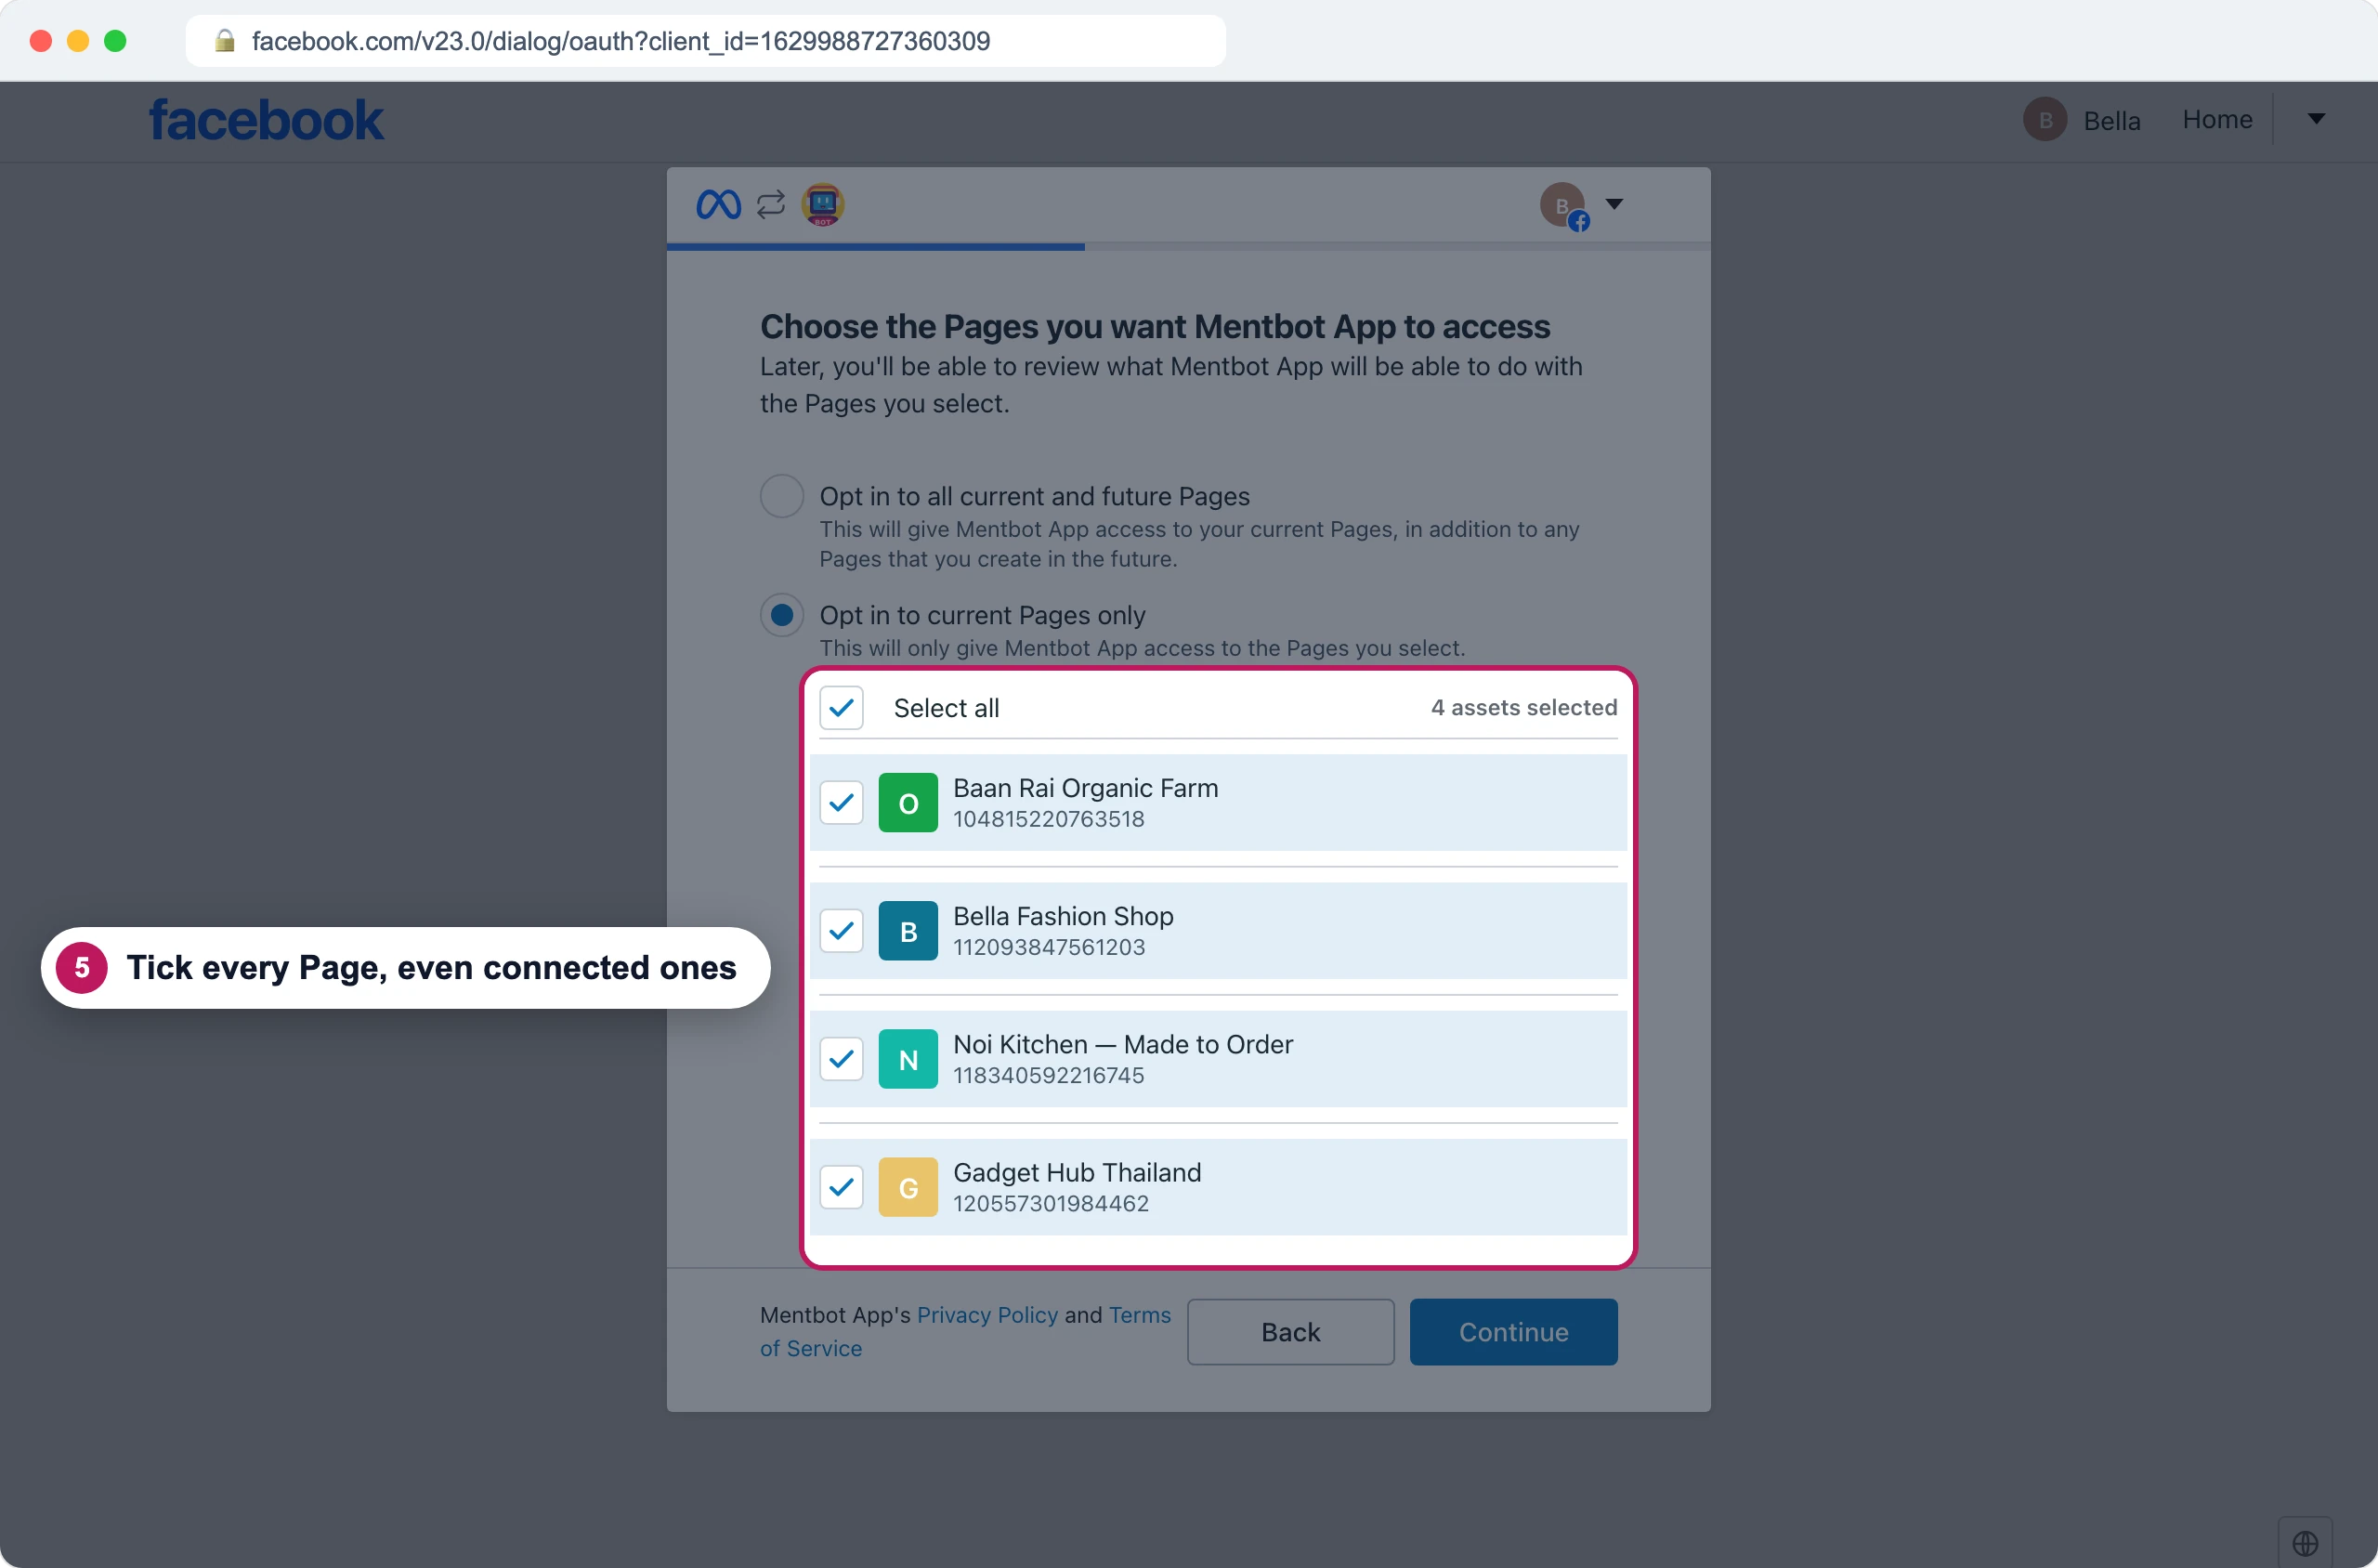The width and height of the screenshot is (2378, 1568).
Task: Untick the Noi Kitchen — Made to Order checkbox
Action: [841, 1059]
